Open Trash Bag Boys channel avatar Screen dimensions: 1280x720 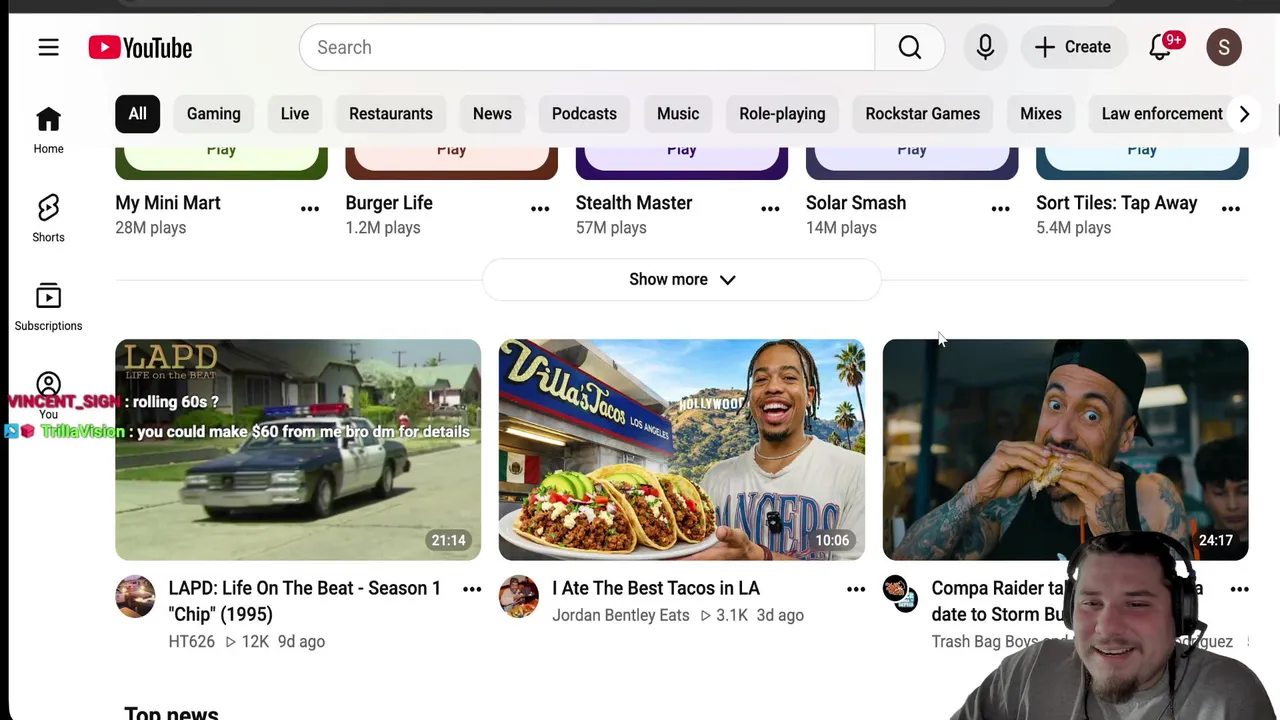coord(900,593)
